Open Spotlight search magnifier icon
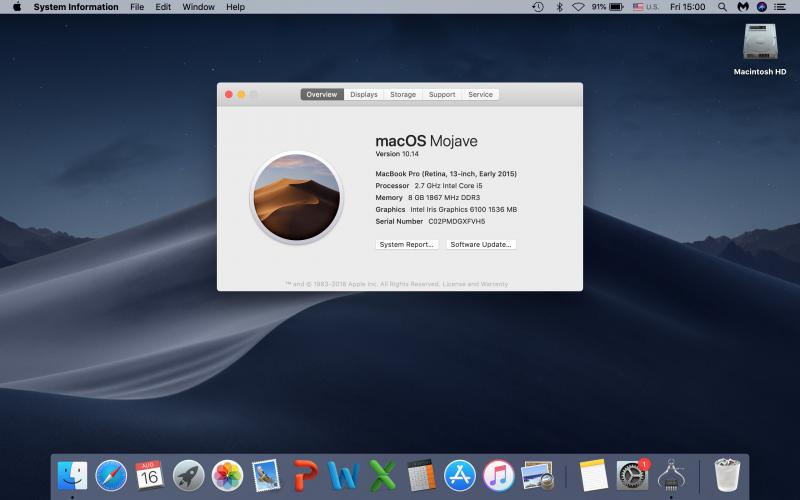Image resolution: width=800 pixels, height=500 pixels. [x=722, y=7]
